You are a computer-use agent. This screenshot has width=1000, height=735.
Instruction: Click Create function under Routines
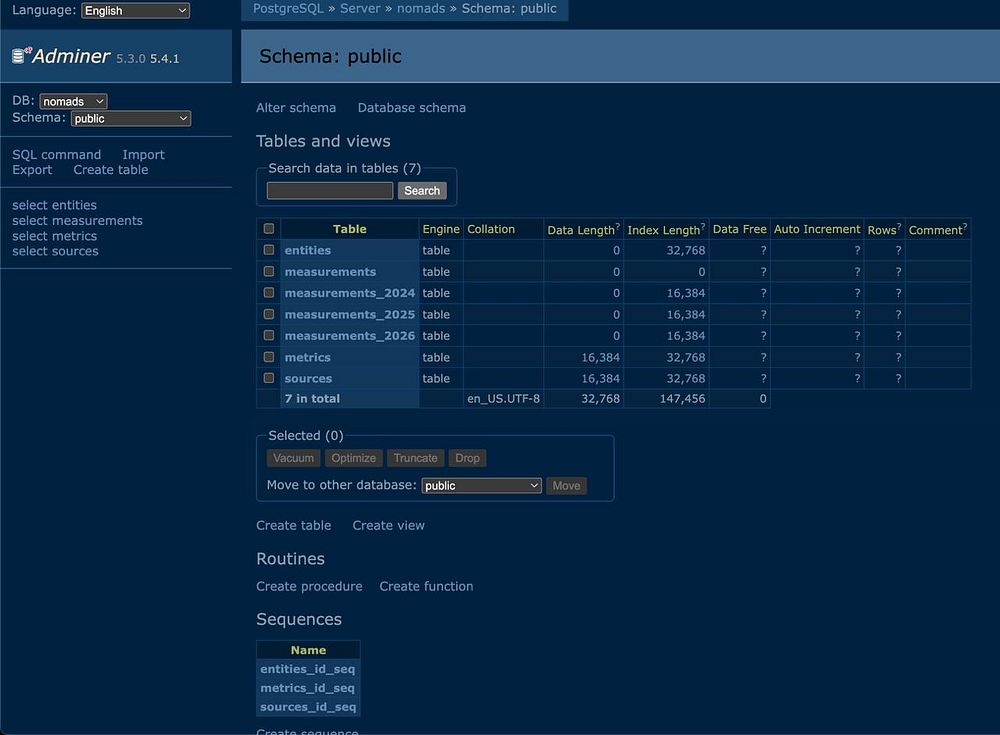(426, 586)
